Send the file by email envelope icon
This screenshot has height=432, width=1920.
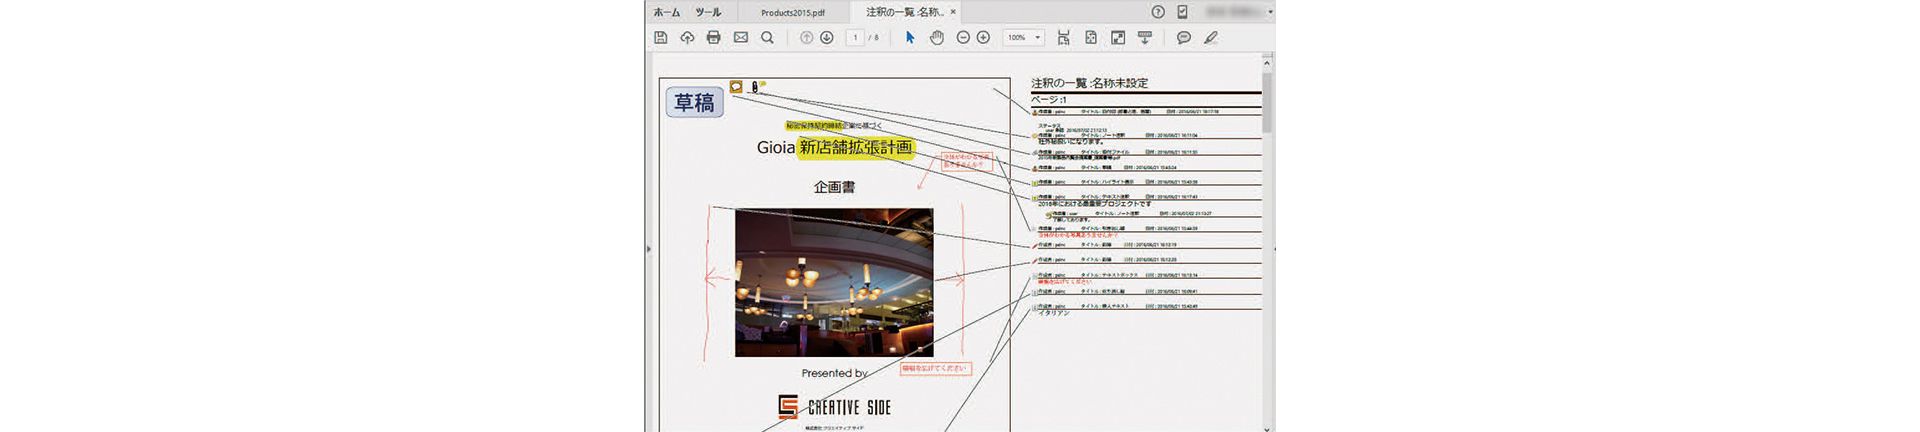[740, 37]
